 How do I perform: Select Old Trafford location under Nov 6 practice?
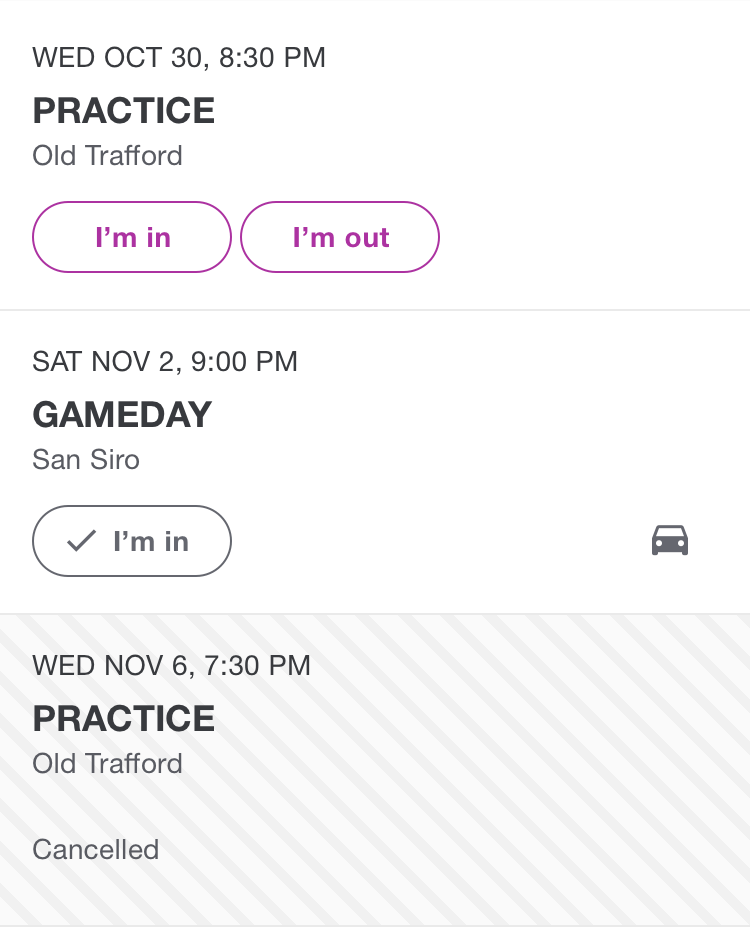tap(108, 764)
